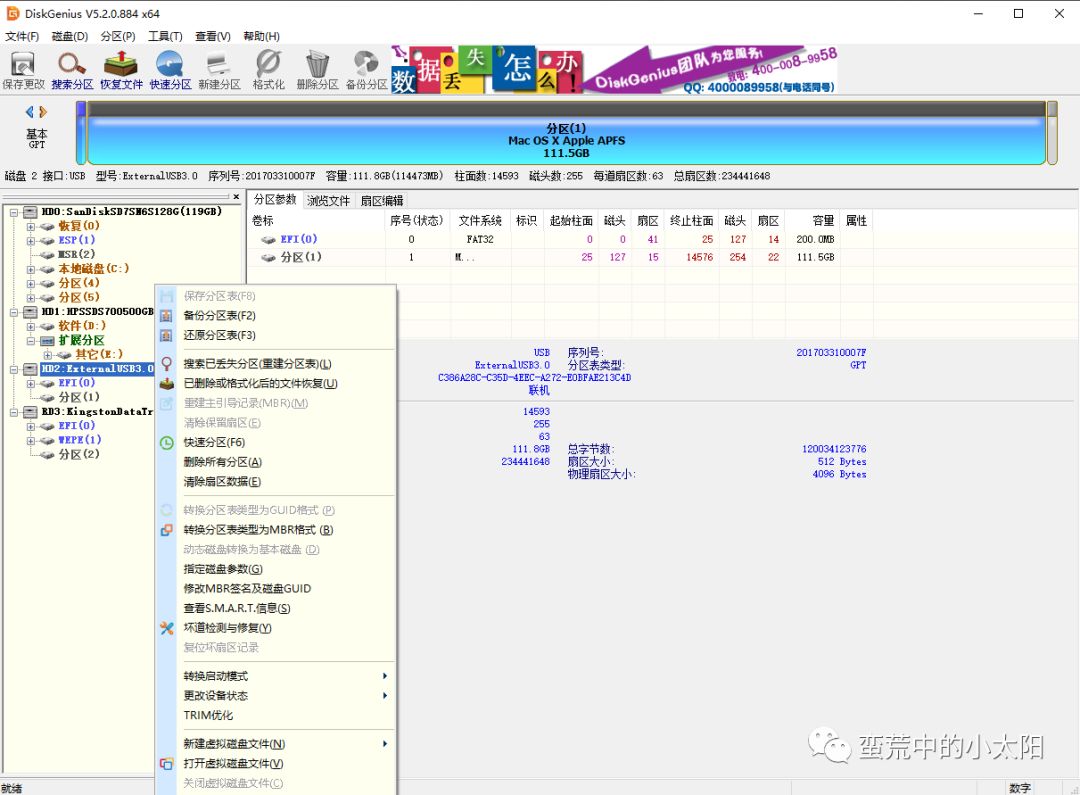
Task: Select EFI(0) under the HD2 disk
Action: (x=76, y=383)
